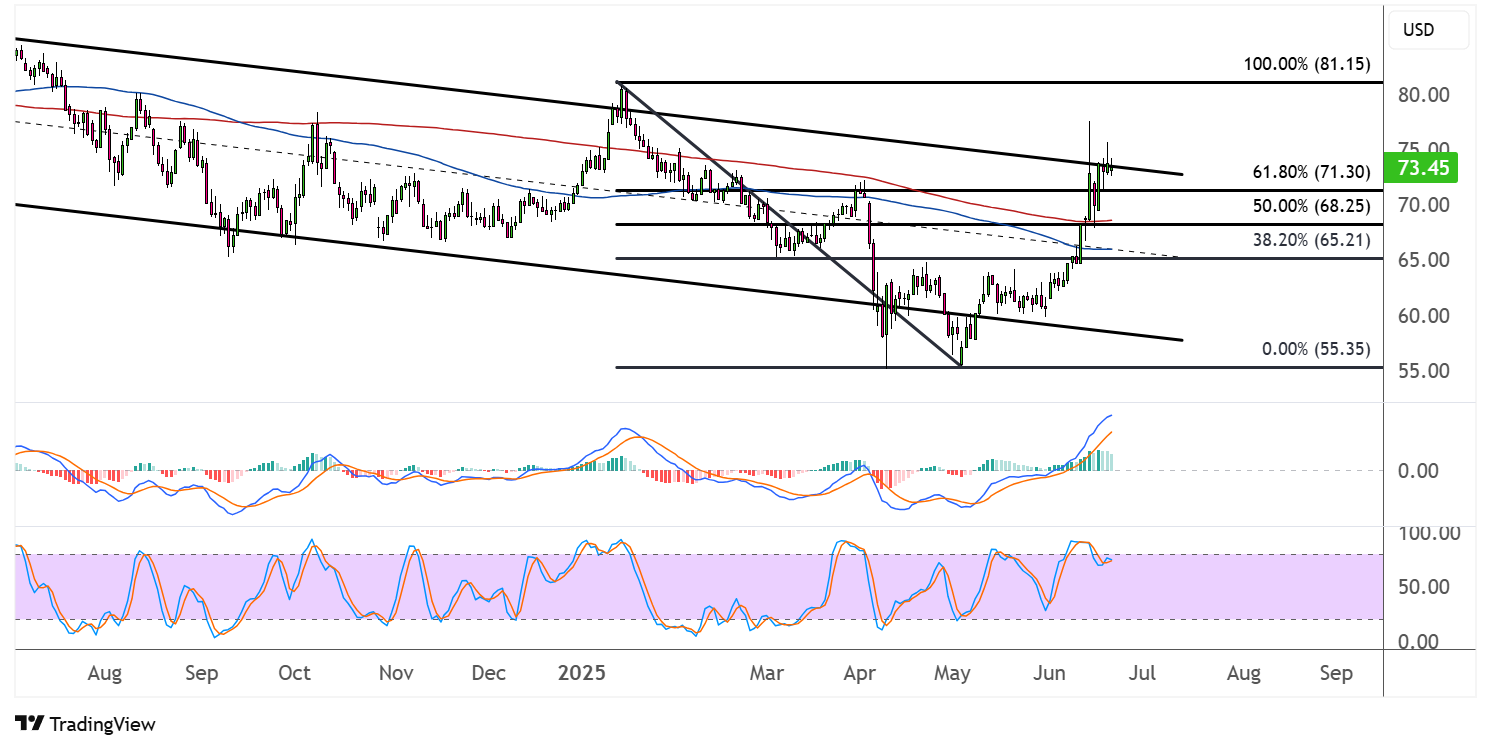Click the 55.00 price axis value
1491x750 pixels.
pos(1424,371)
